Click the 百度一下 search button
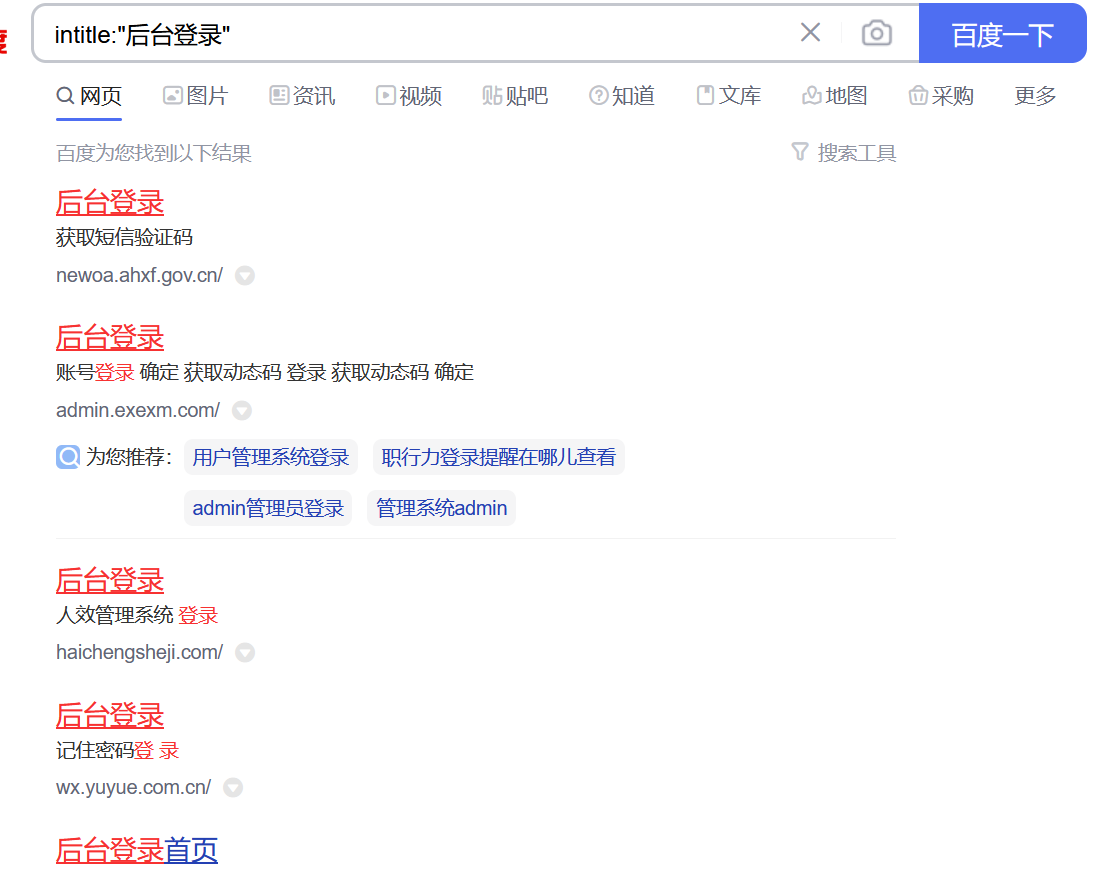 1002,33
